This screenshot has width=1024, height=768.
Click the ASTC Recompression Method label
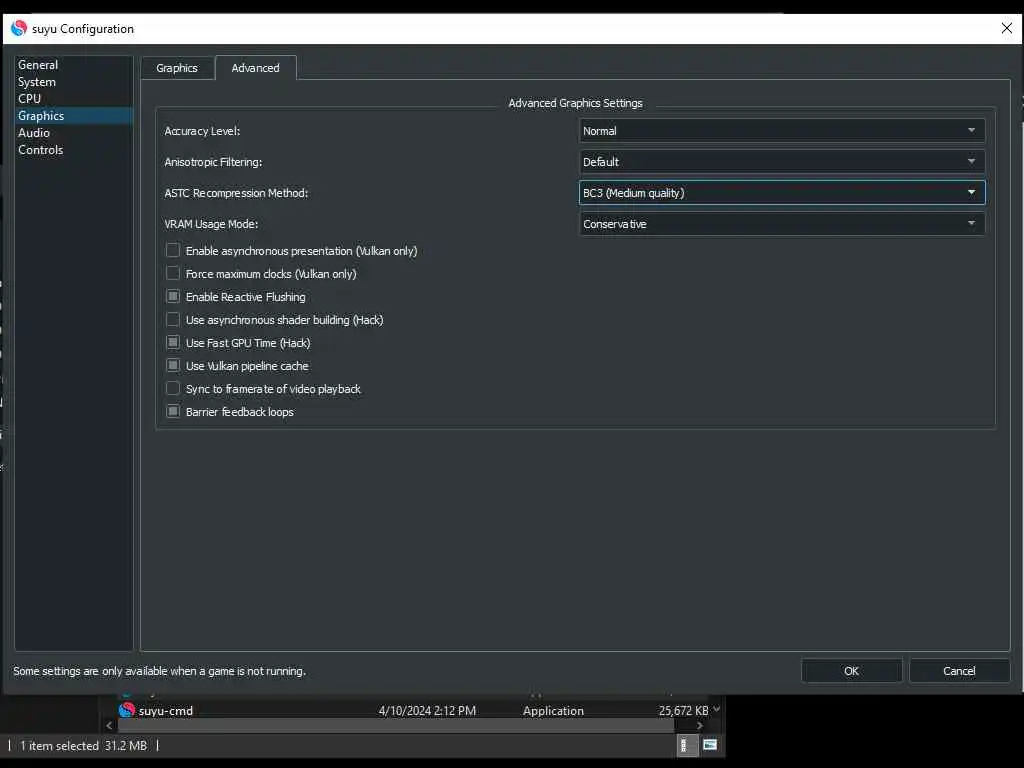point(236,193)
